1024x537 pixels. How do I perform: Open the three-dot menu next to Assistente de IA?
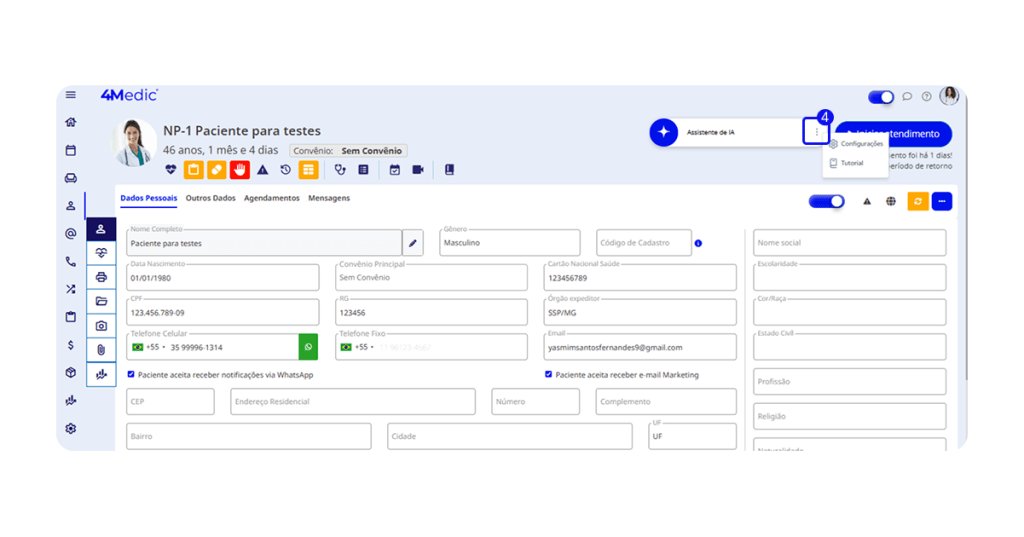[x=817, y=132]
